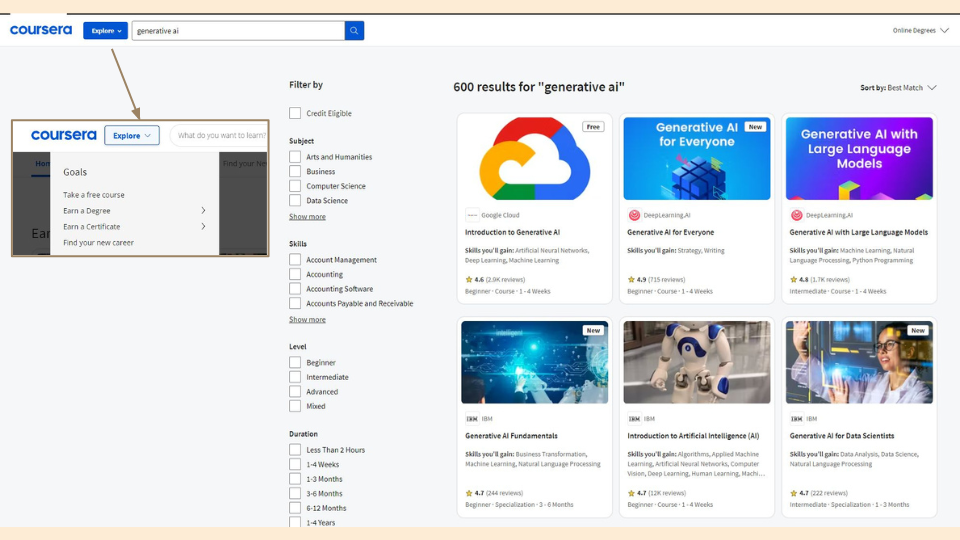The width and height of the screenshot is (960, 540).
Task: Check the Arts and Humanities subject filter
Action: click(x=295, y=157)
